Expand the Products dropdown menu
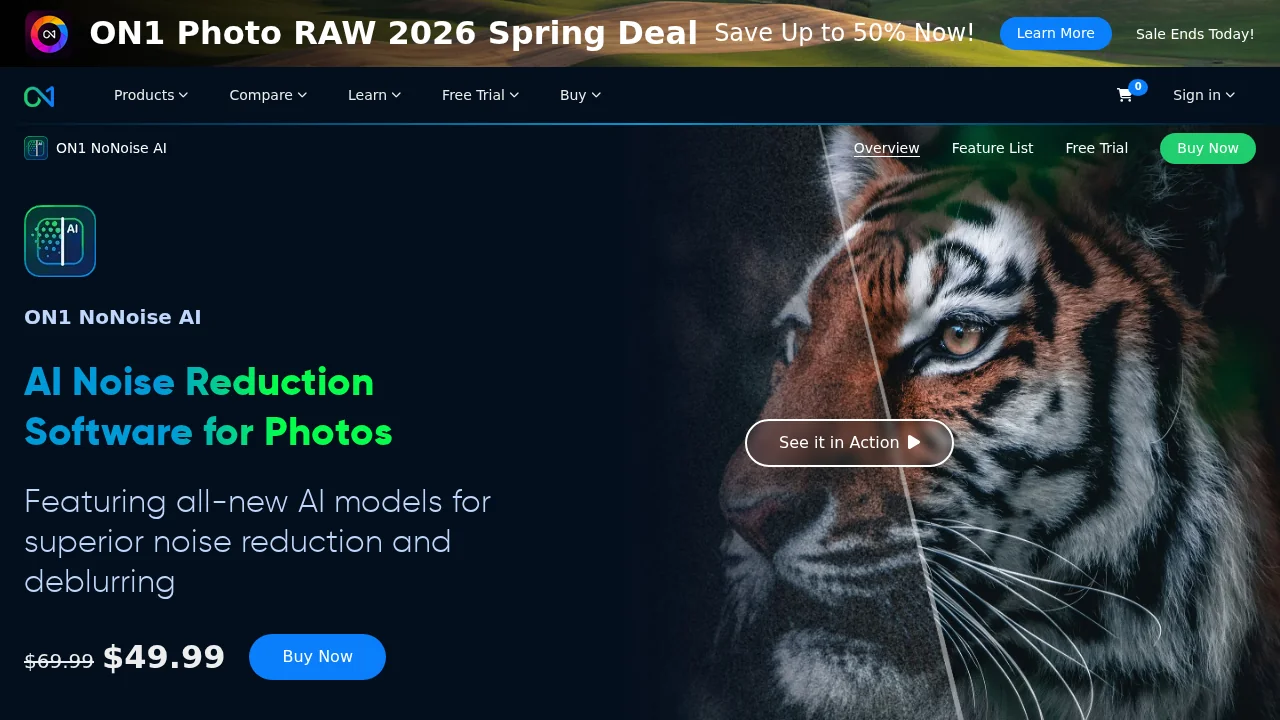 (x=151, y=95)
